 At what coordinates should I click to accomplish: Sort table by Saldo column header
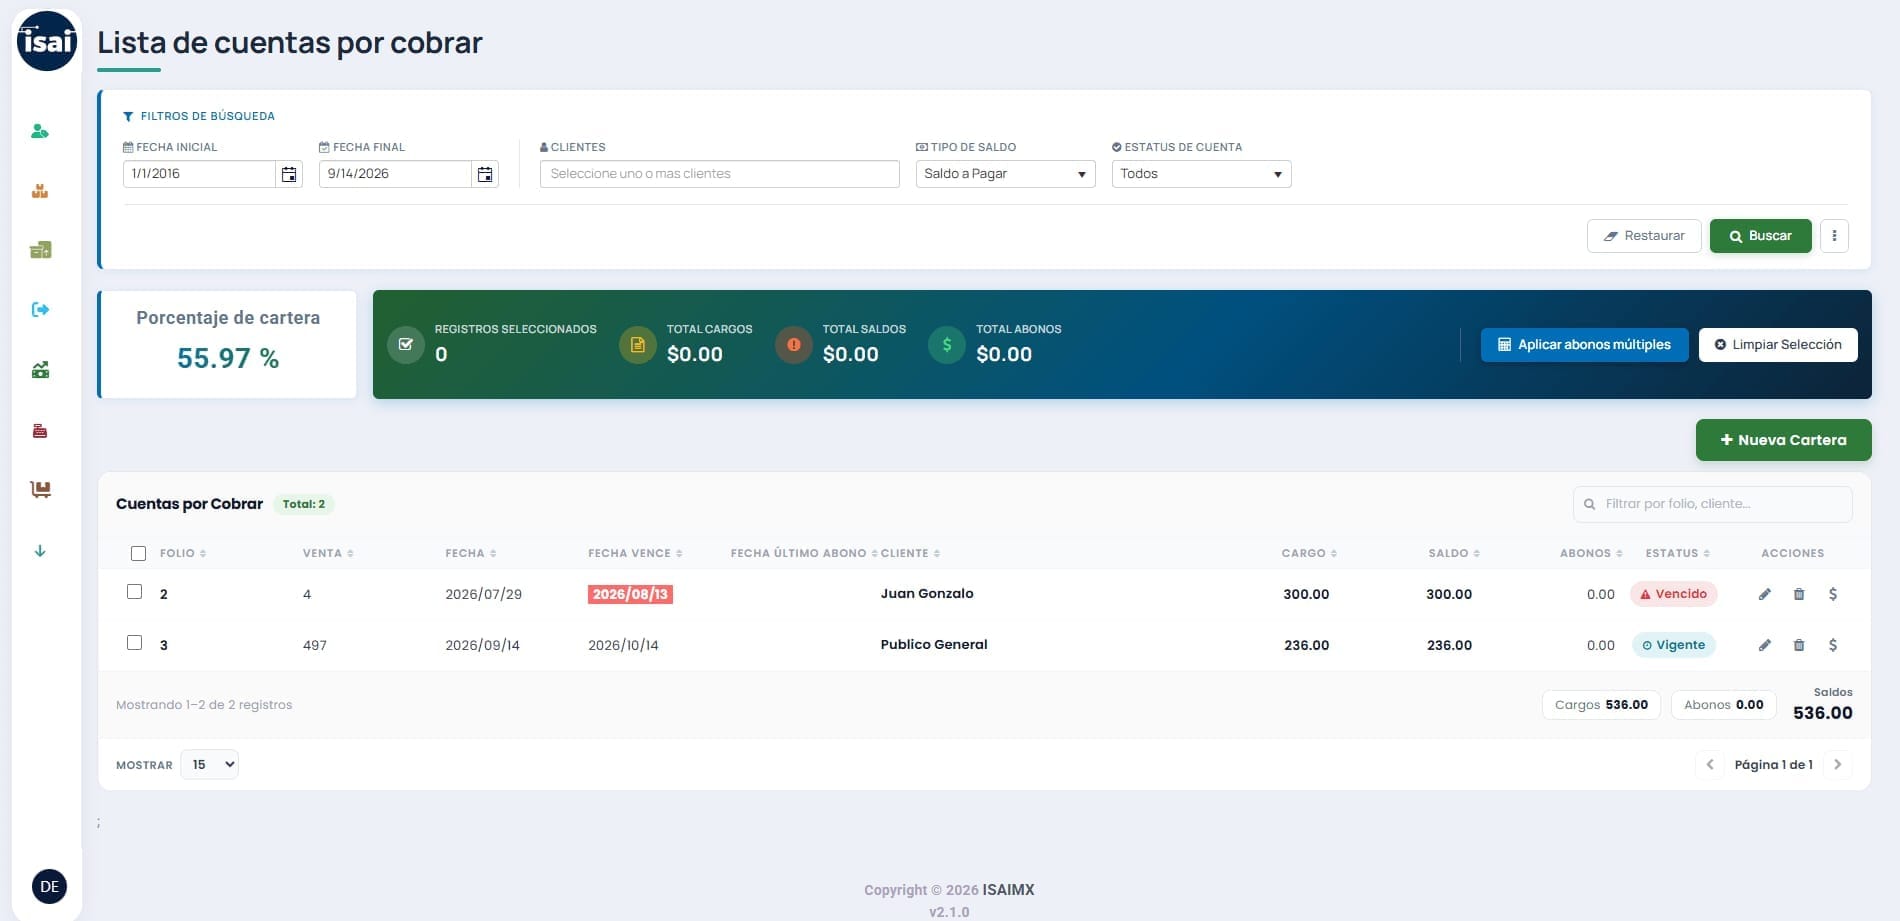click(x=1454, y=553)
